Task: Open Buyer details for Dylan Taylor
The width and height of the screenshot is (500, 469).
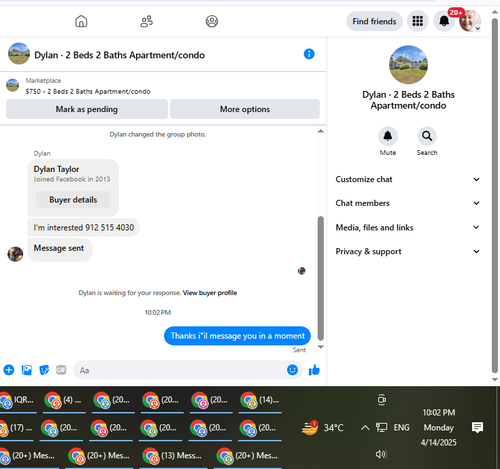Action: point(73,200)
